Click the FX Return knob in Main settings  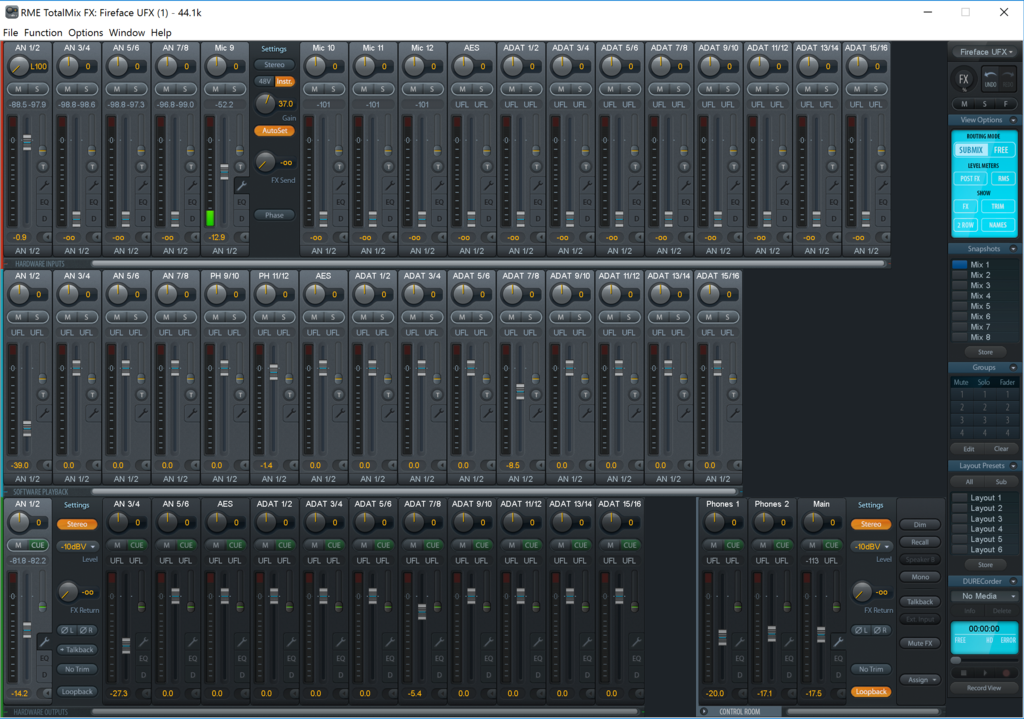tap(861, 592)
